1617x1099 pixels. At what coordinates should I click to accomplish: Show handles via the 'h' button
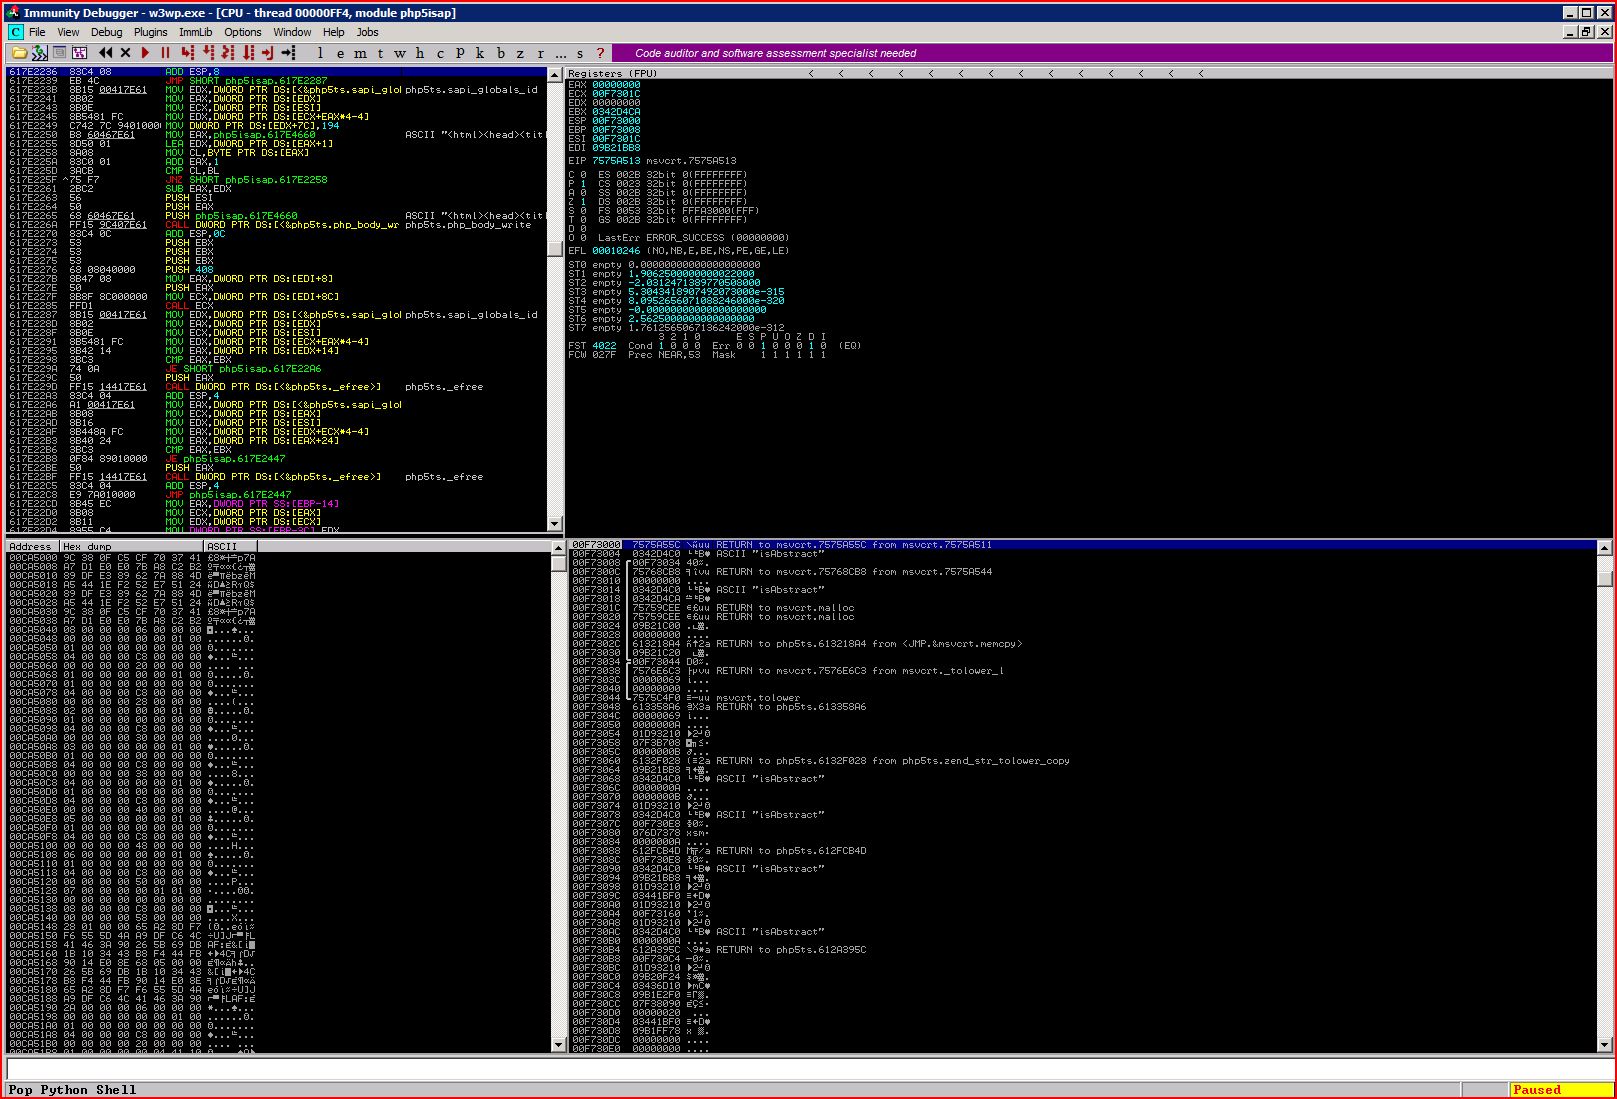(420, 53)
